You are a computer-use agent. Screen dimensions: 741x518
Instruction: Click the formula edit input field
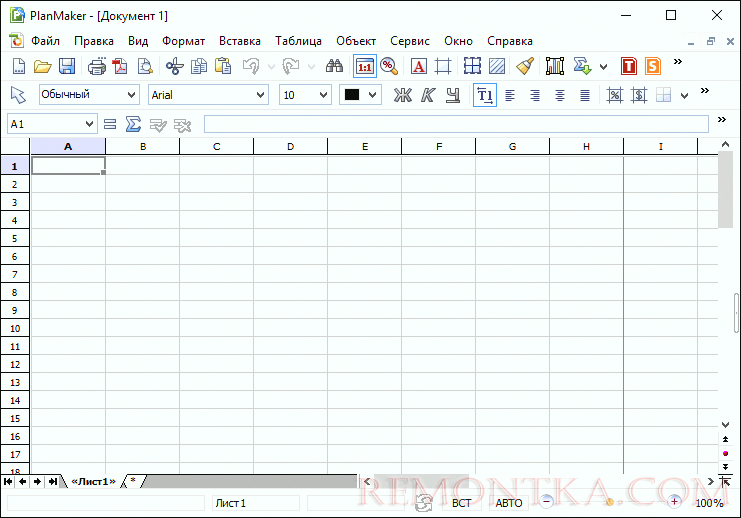click(x=456, y=124)
